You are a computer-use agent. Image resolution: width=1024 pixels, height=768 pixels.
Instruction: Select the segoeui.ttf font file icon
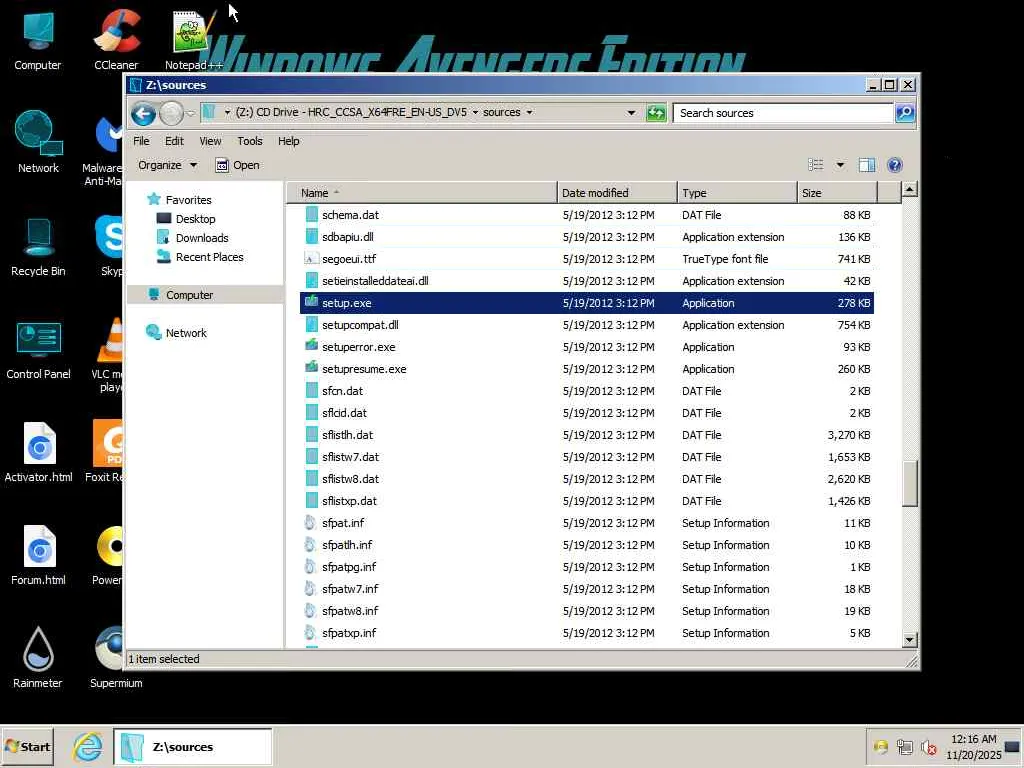click(312, 259)
